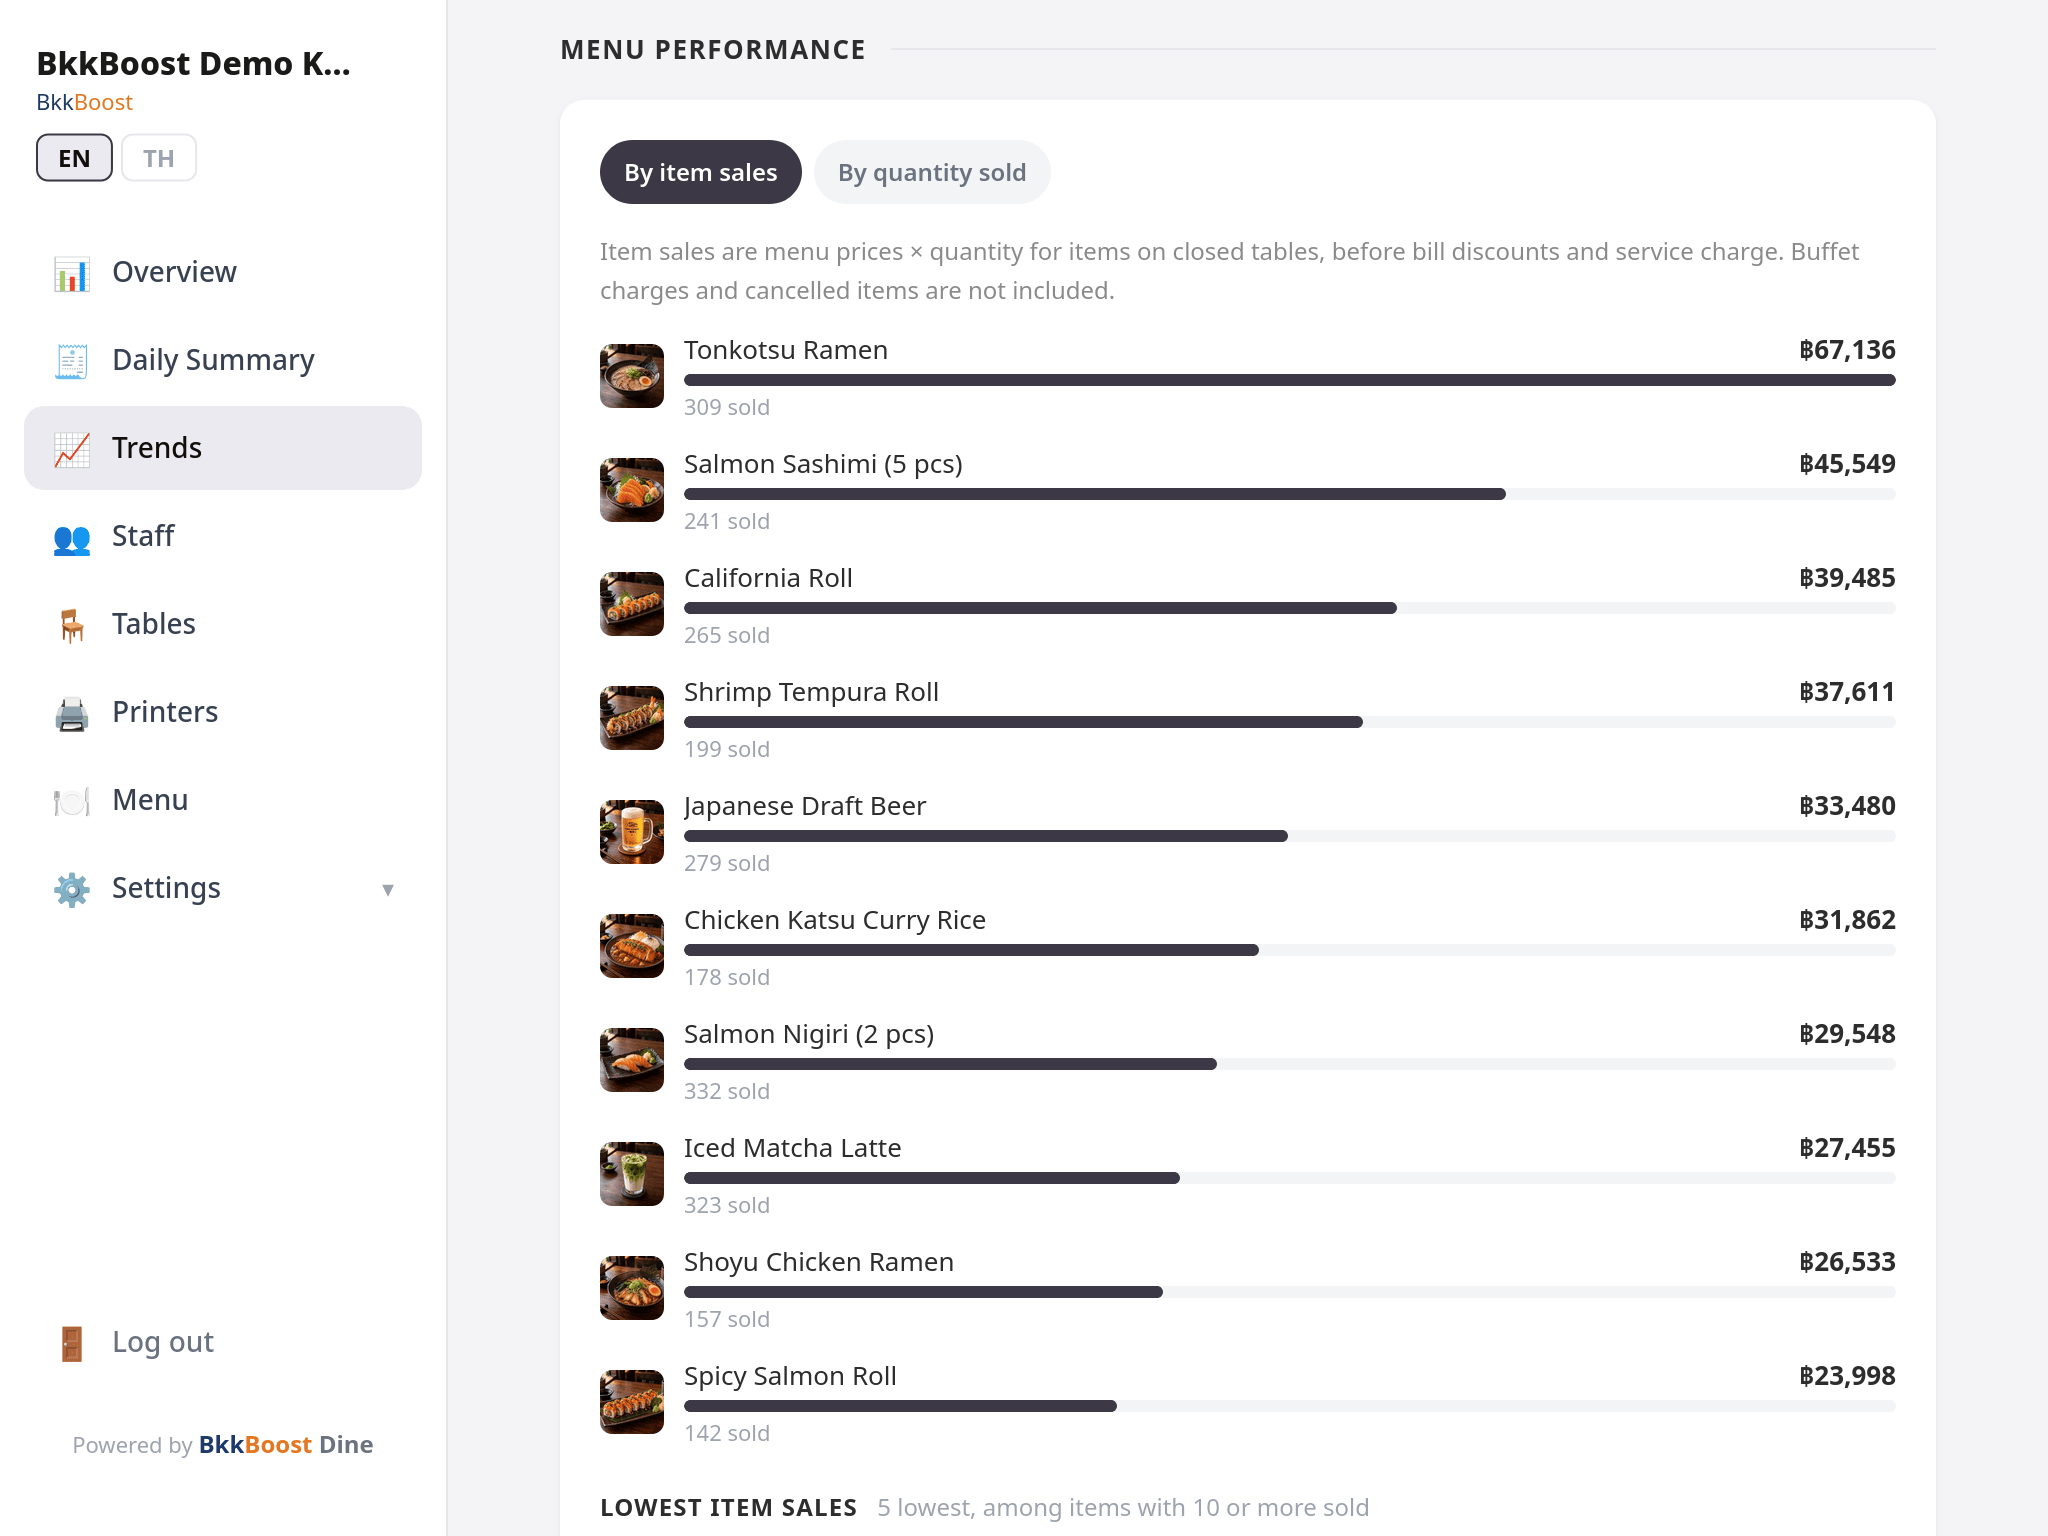Click the California Roll item name

pos(768,578)
